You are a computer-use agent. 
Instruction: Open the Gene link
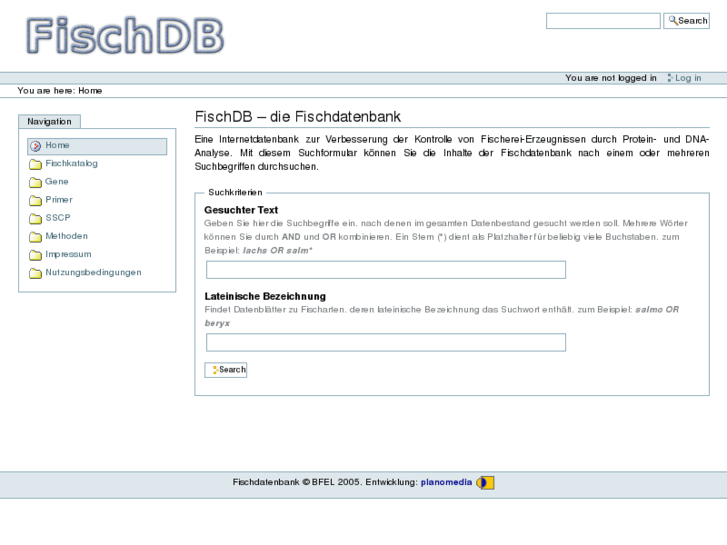(x=57, y=181)
